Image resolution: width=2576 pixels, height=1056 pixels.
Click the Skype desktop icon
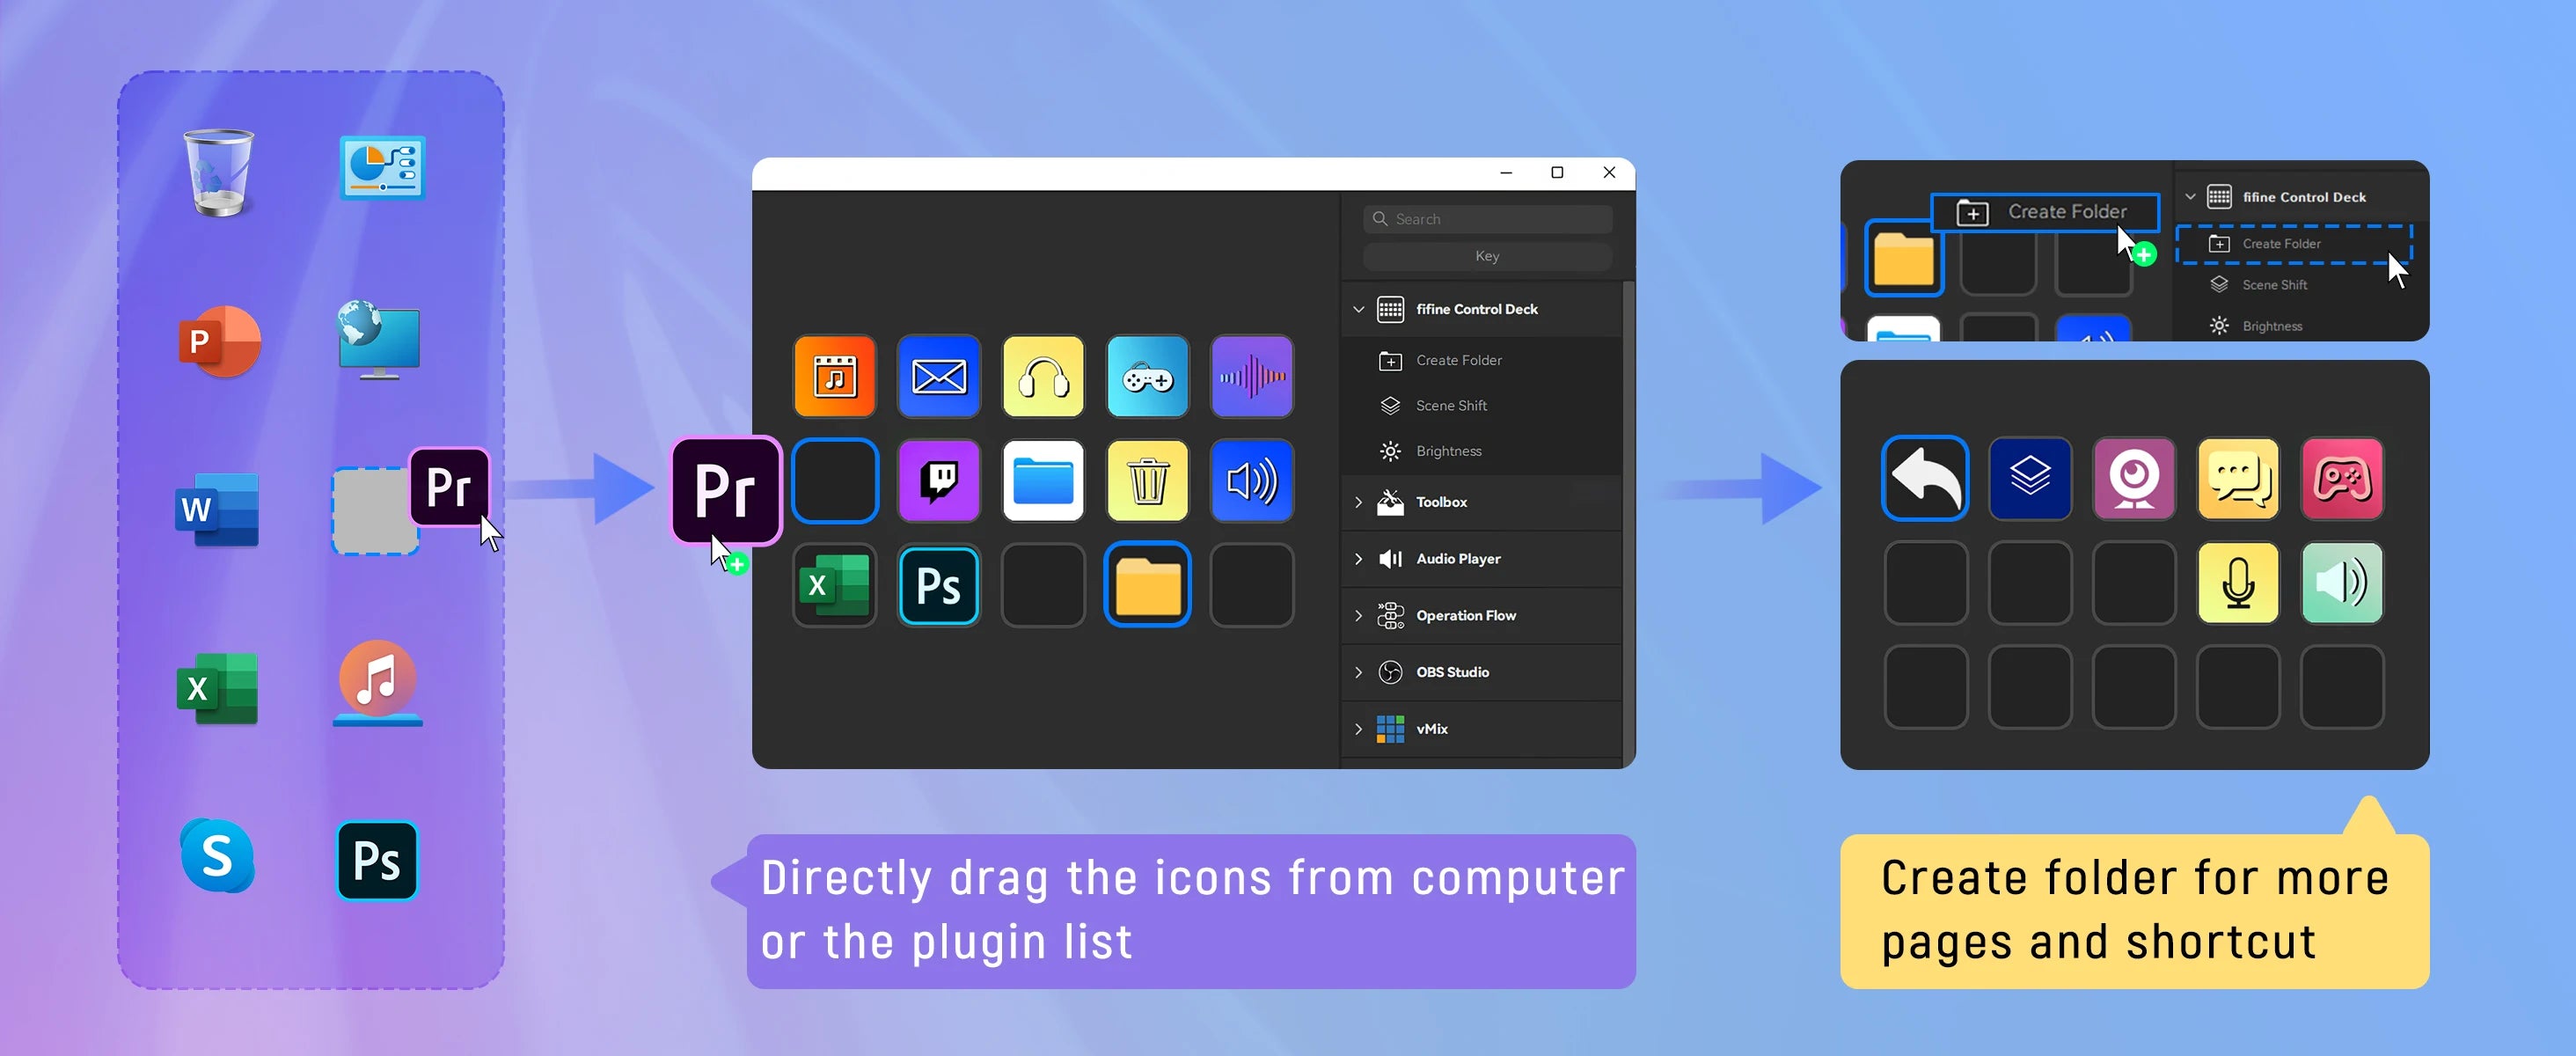pos(217,857)
